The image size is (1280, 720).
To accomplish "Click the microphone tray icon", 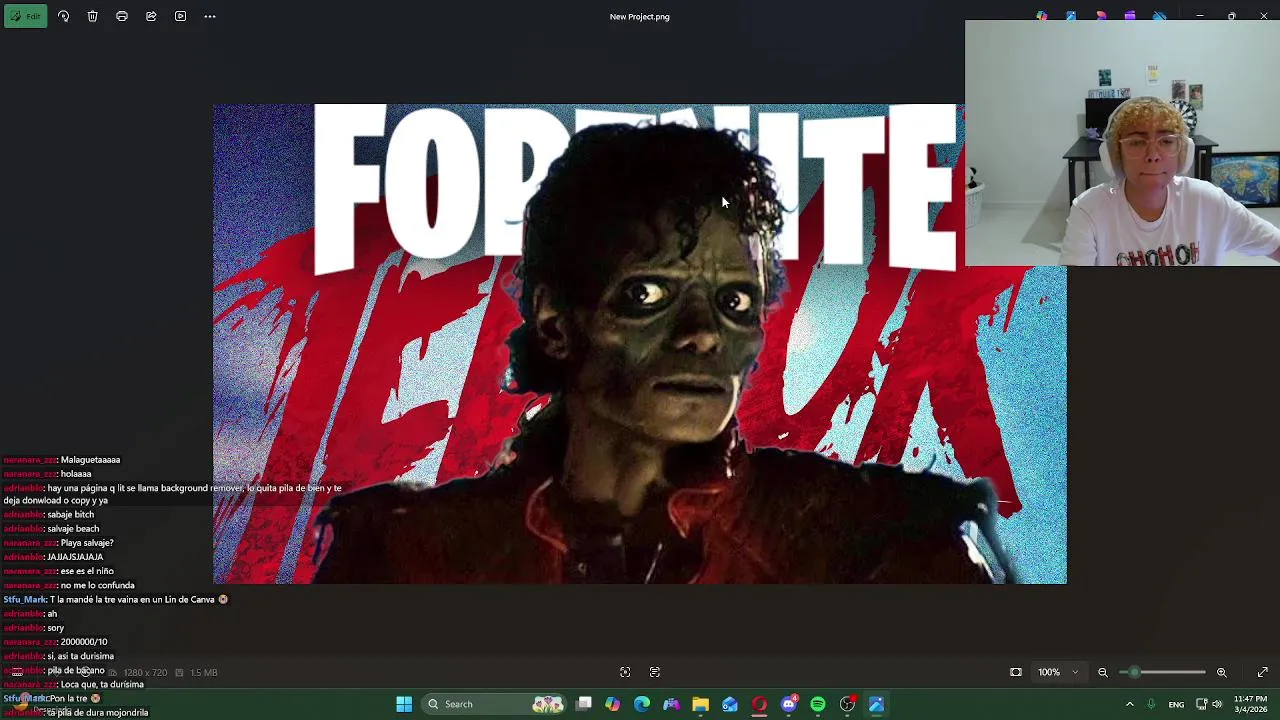I will click(x=1151, y=704).
